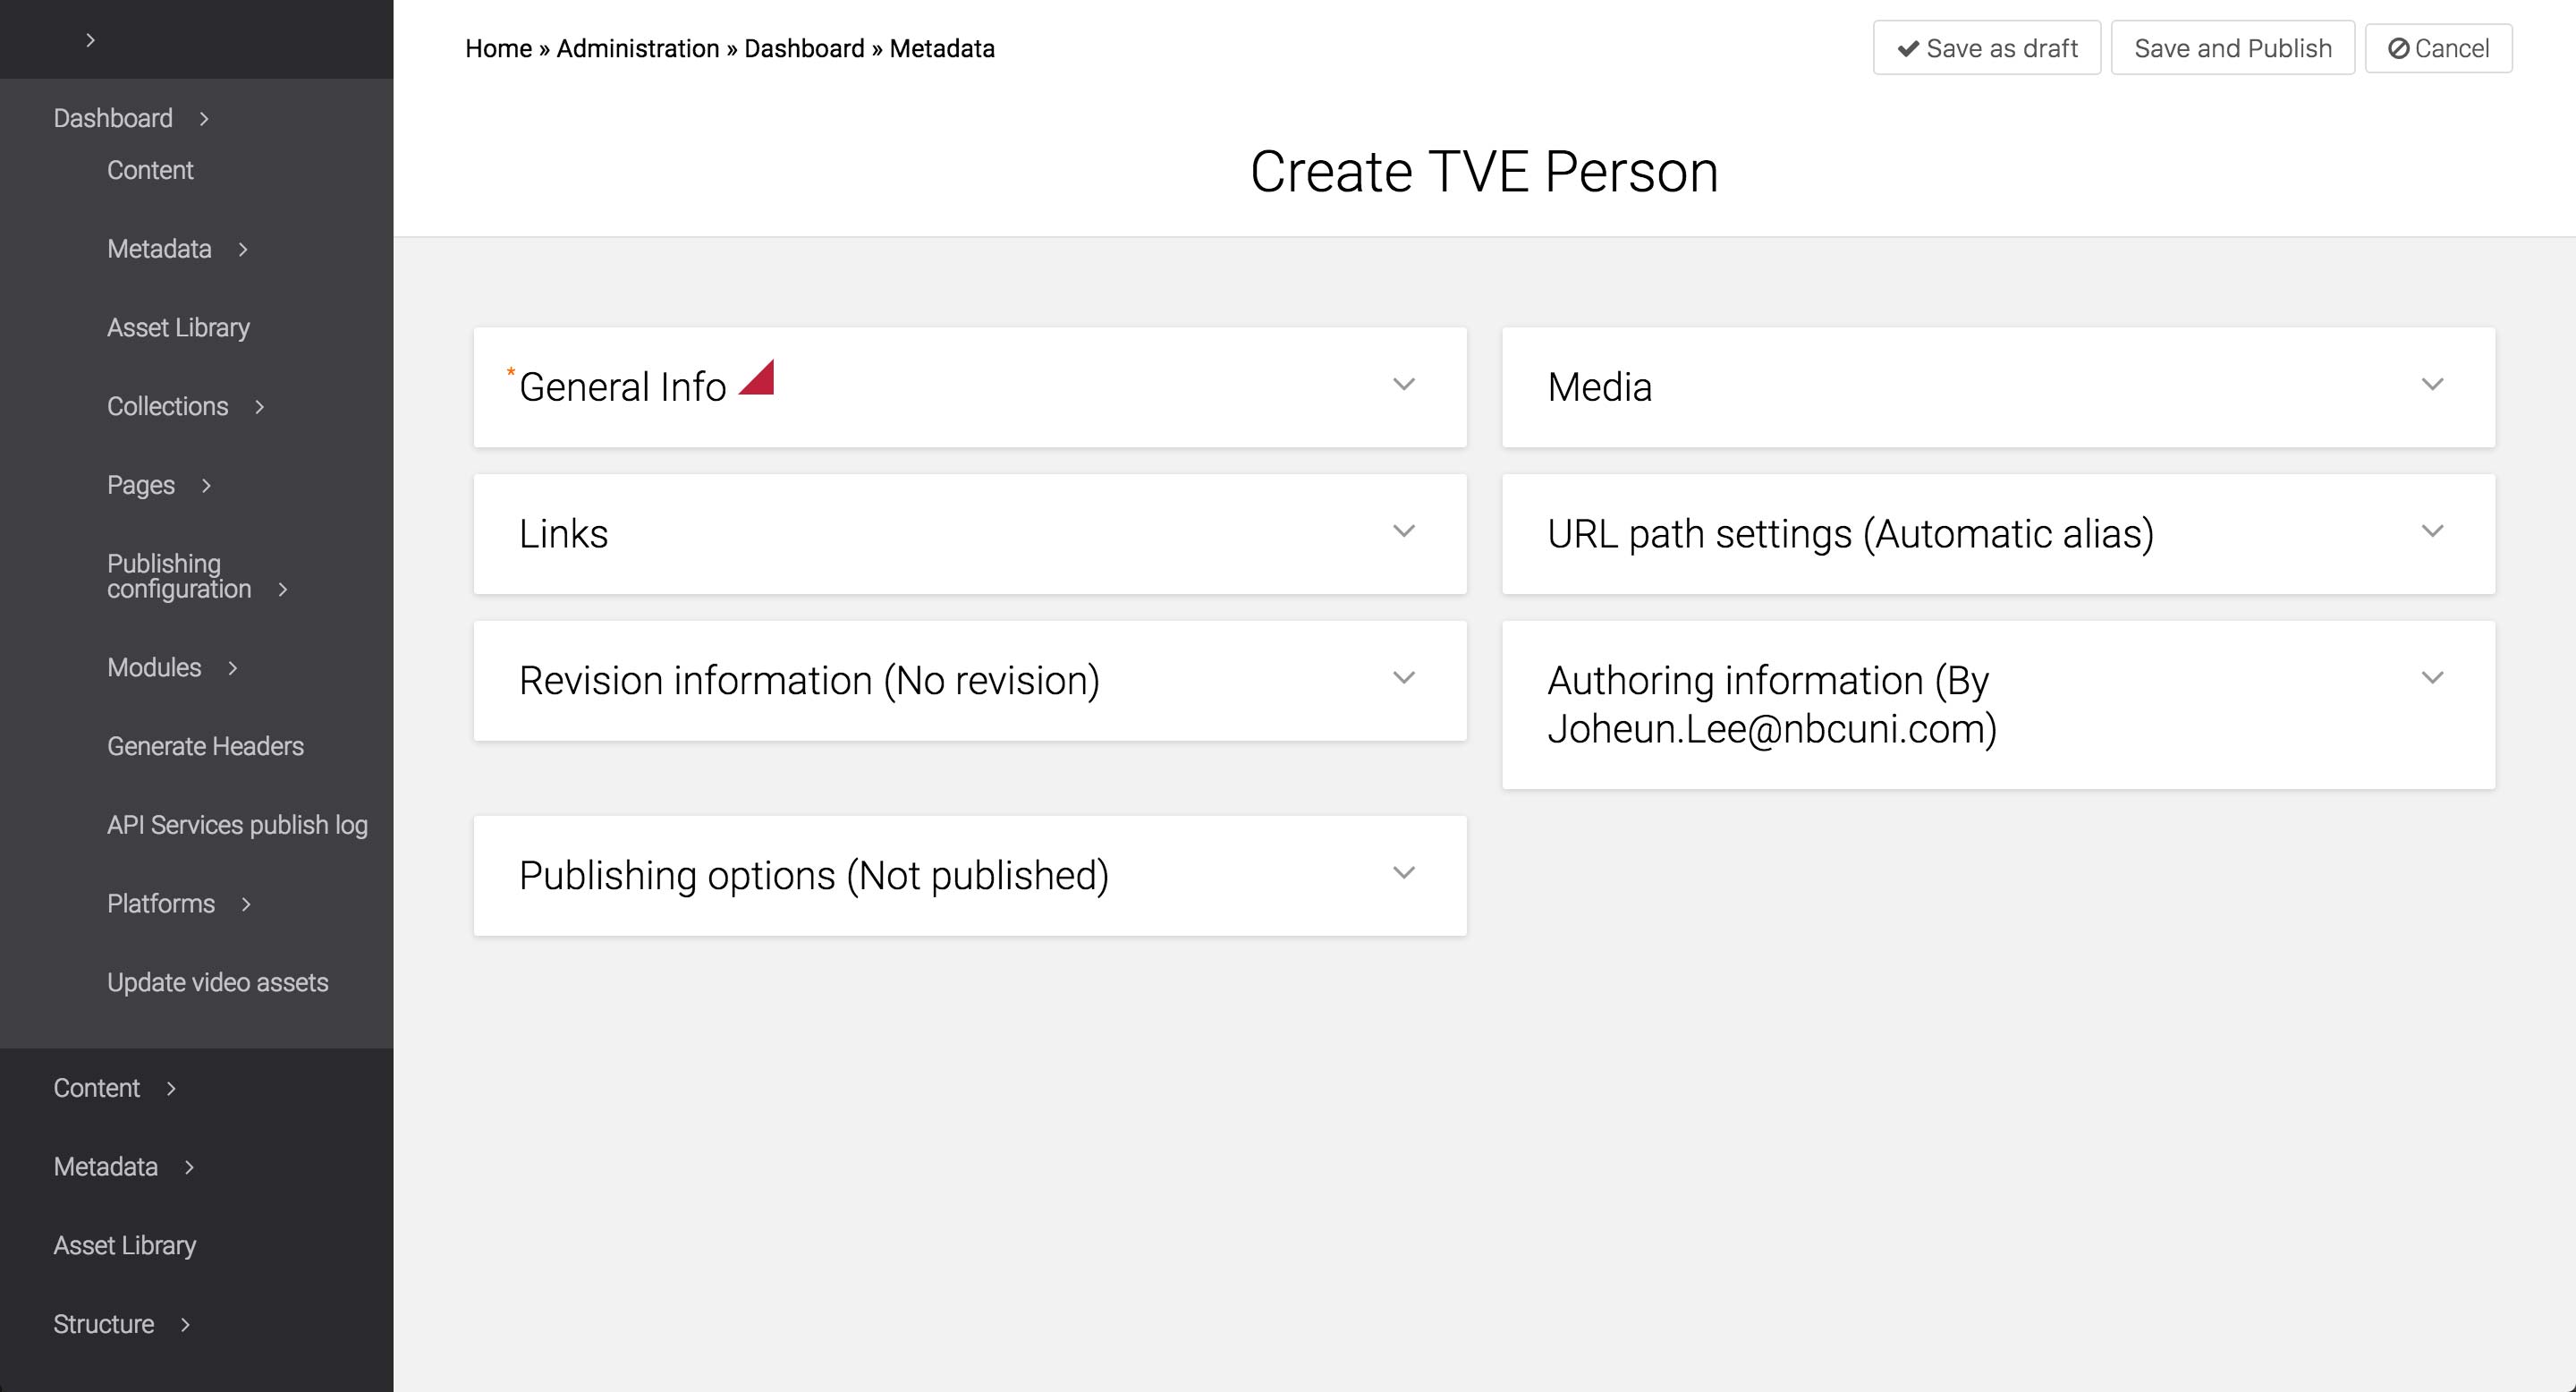Image resolution: width=2576 pixels, height=1392 pixels.
Task: Click the red triangle marker beside General Info
Action: [x=759, y=380]
